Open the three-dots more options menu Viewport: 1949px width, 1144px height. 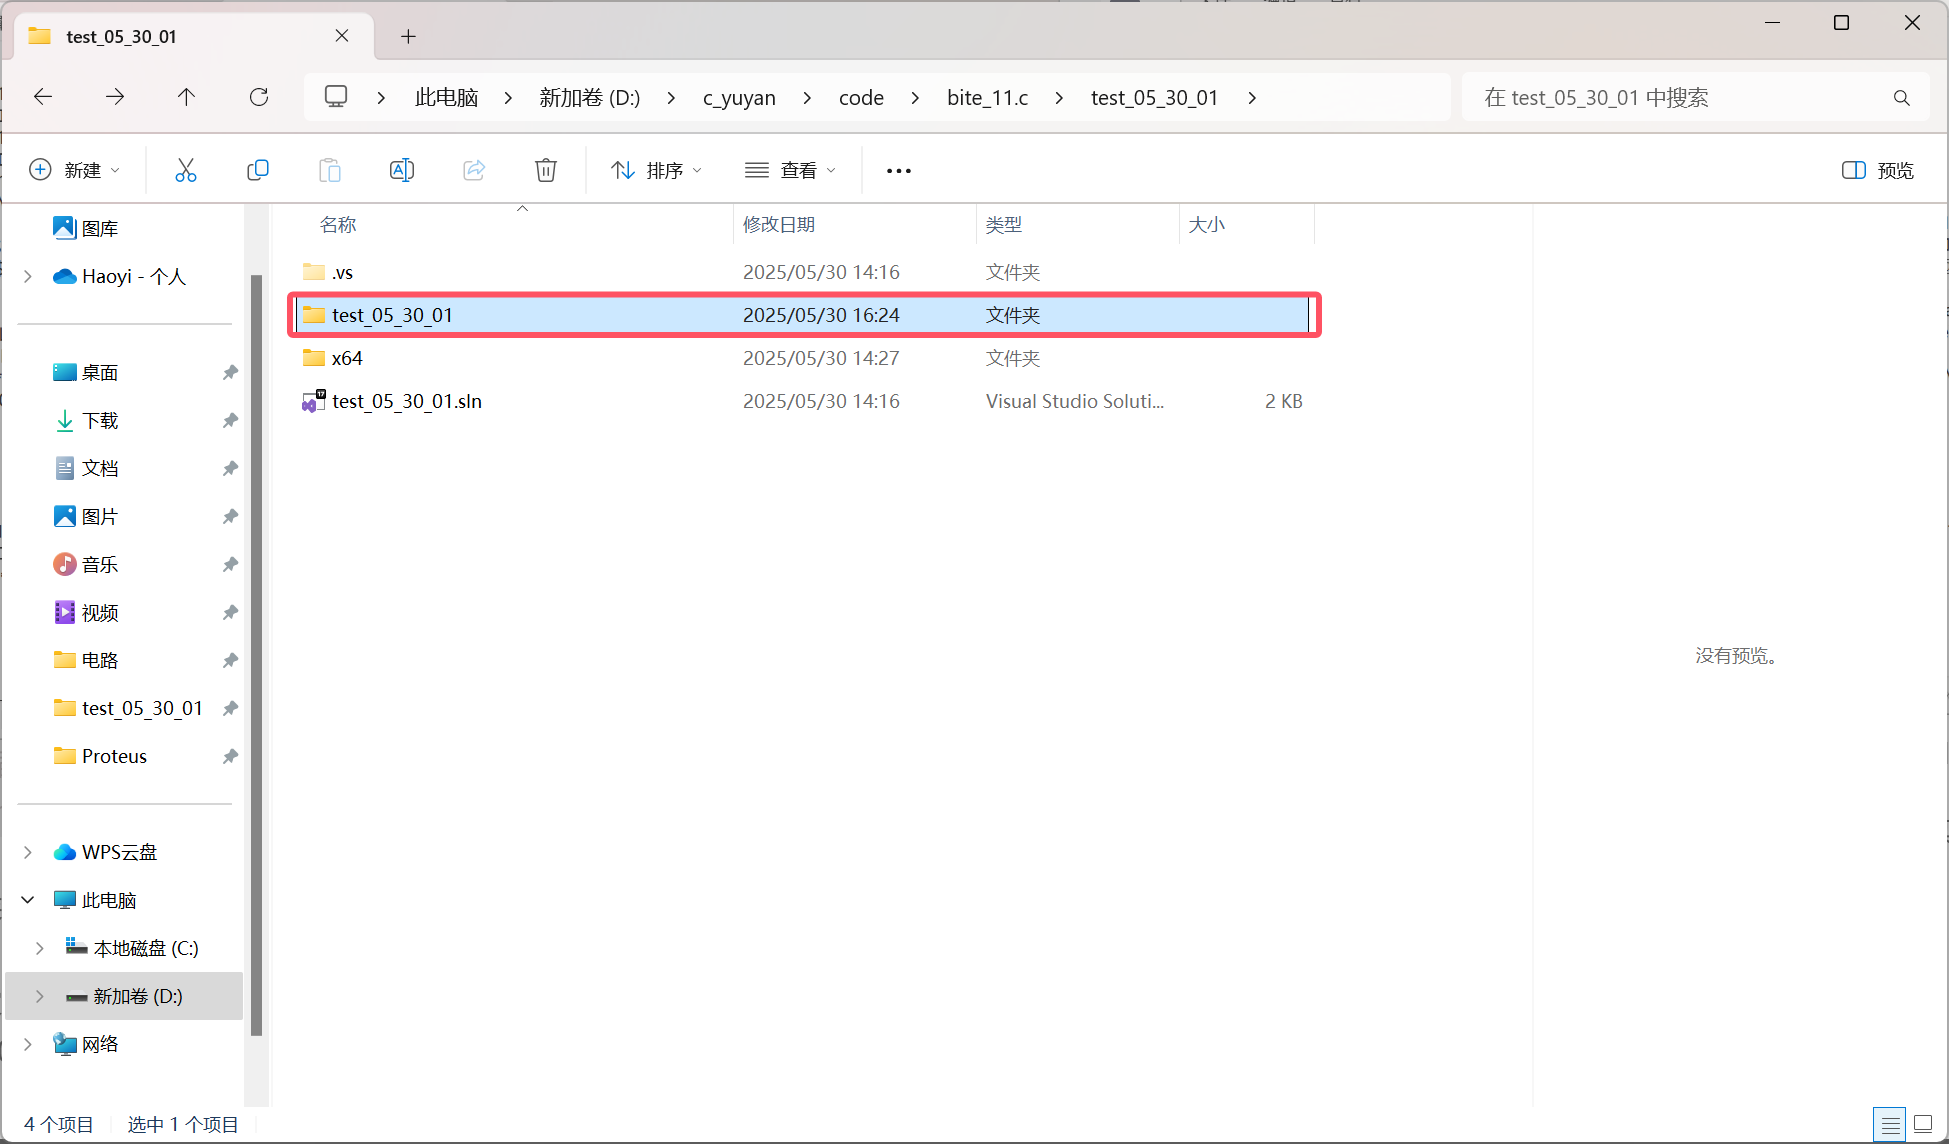click(899, 171)
